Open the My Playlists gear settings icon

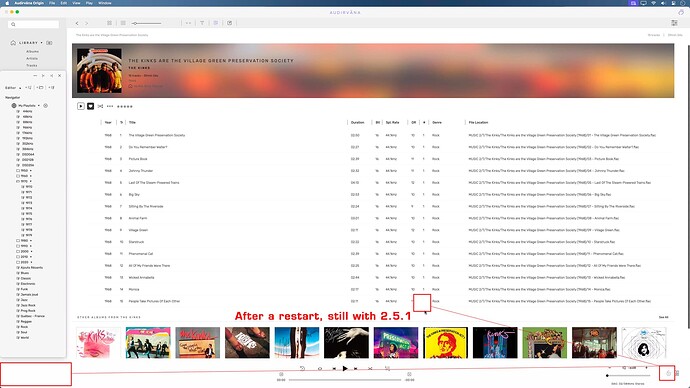coord(45,106)
